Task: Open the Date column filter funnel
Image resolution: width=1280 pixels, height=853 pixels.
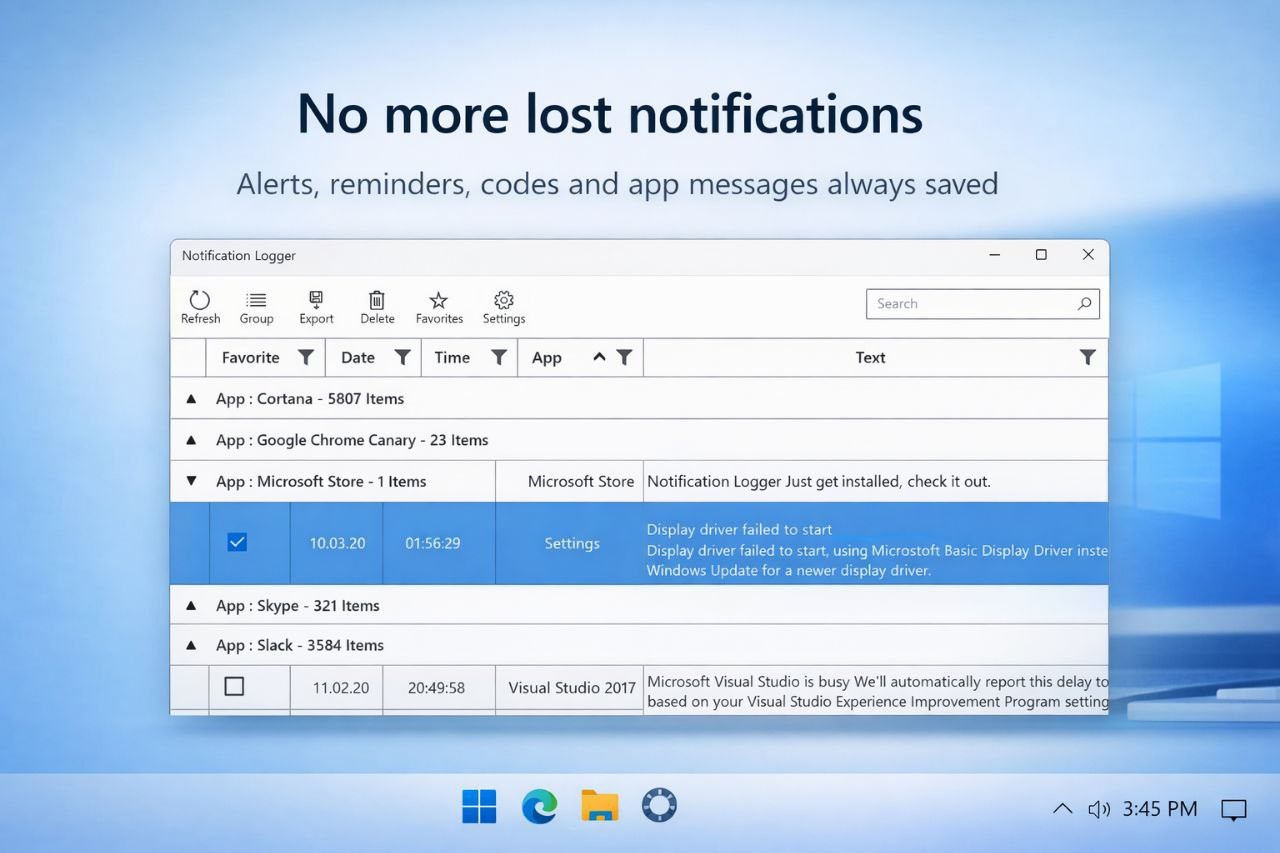Action: (x=402, y=357)
